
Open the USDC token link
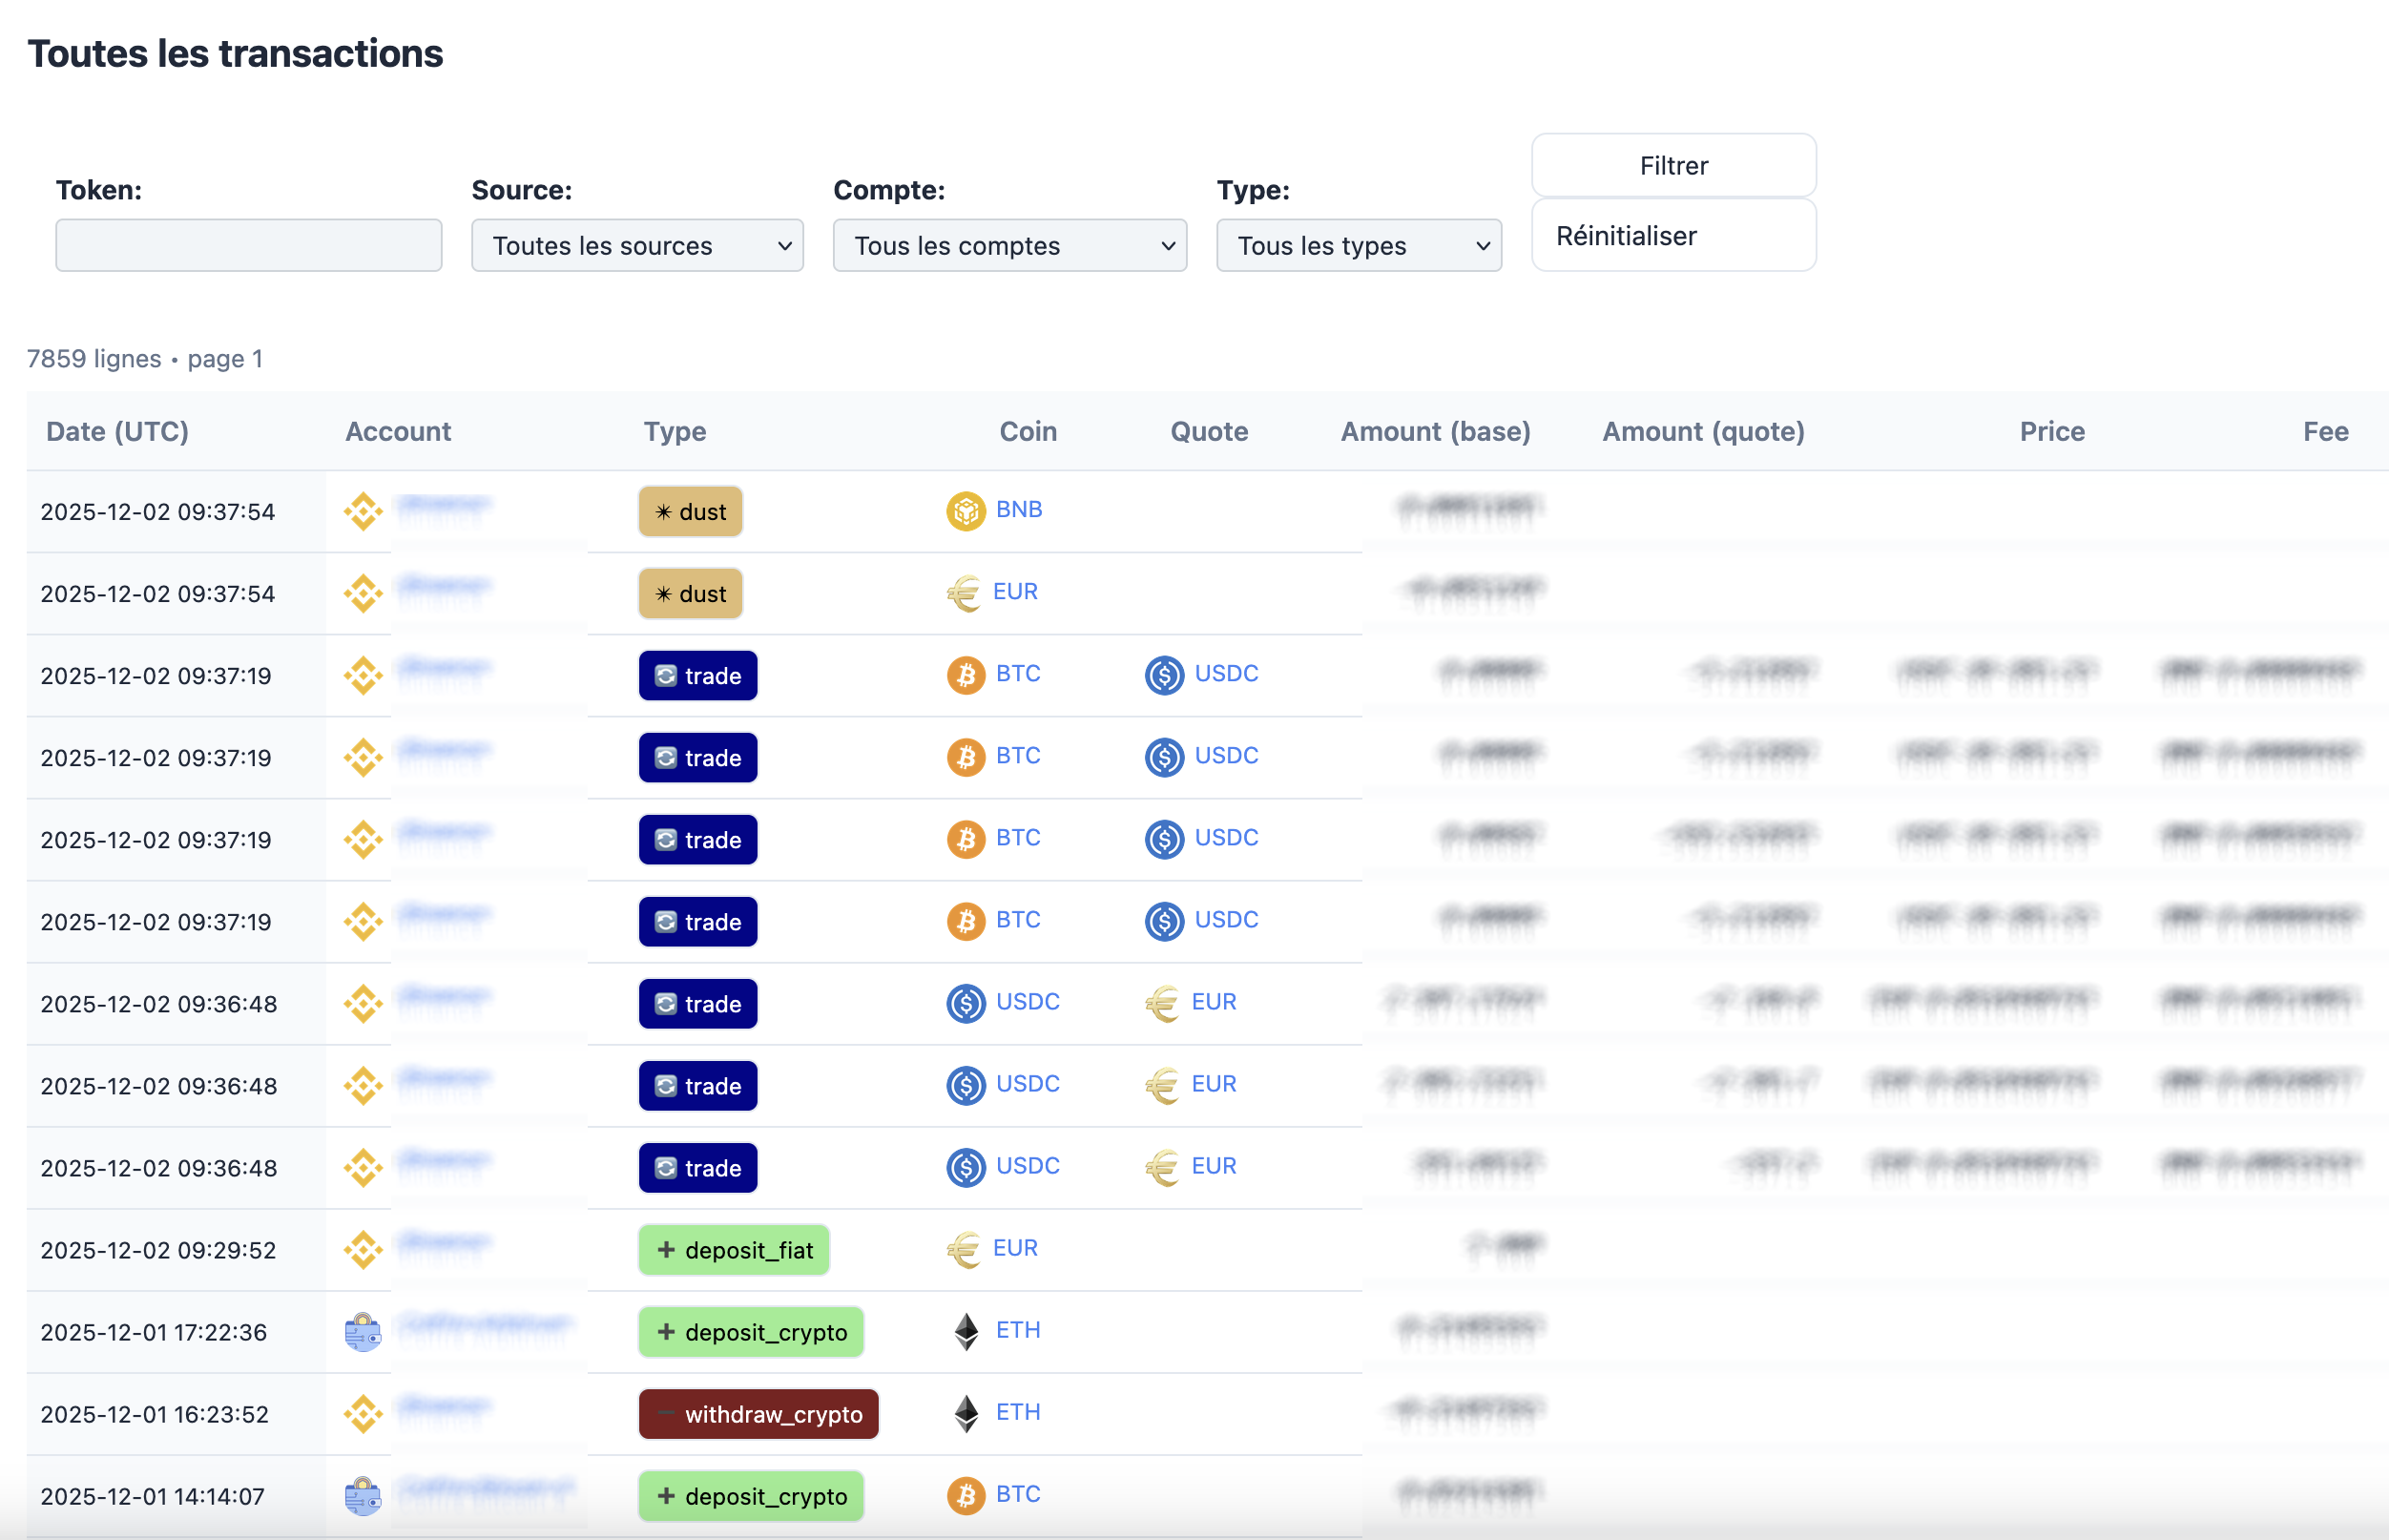tap(1227, 673)
